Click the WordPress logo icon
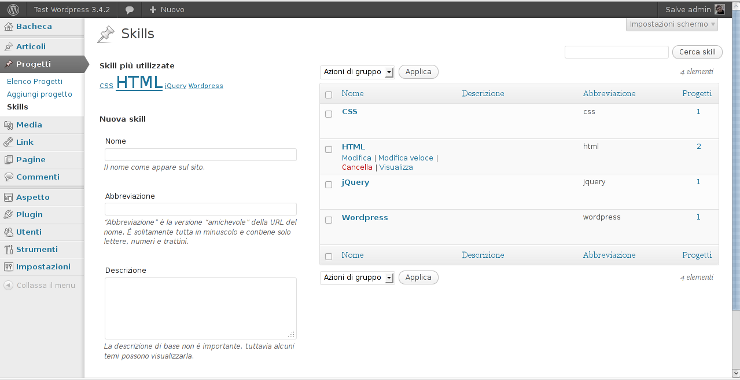This screenshot has height=380, width=740. click(x=13, y=9)
